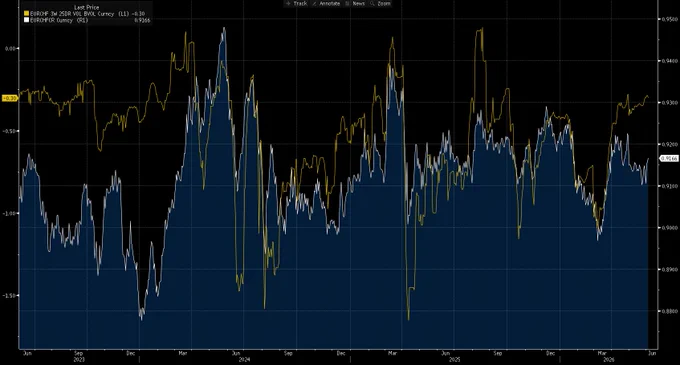Click the 0.9300 right axis label
This screenshot has width=680, height=365.
coord(669,102)
